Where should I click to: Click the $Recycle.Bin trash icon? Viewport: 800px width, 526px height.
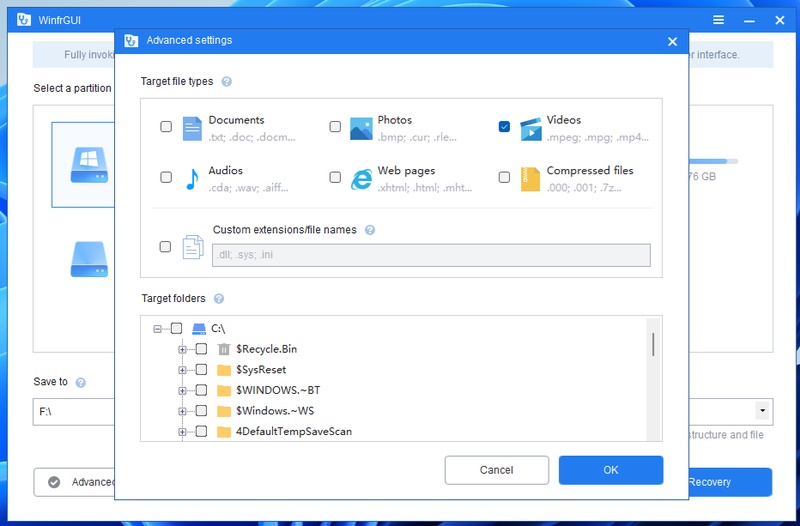coord(224,349)
